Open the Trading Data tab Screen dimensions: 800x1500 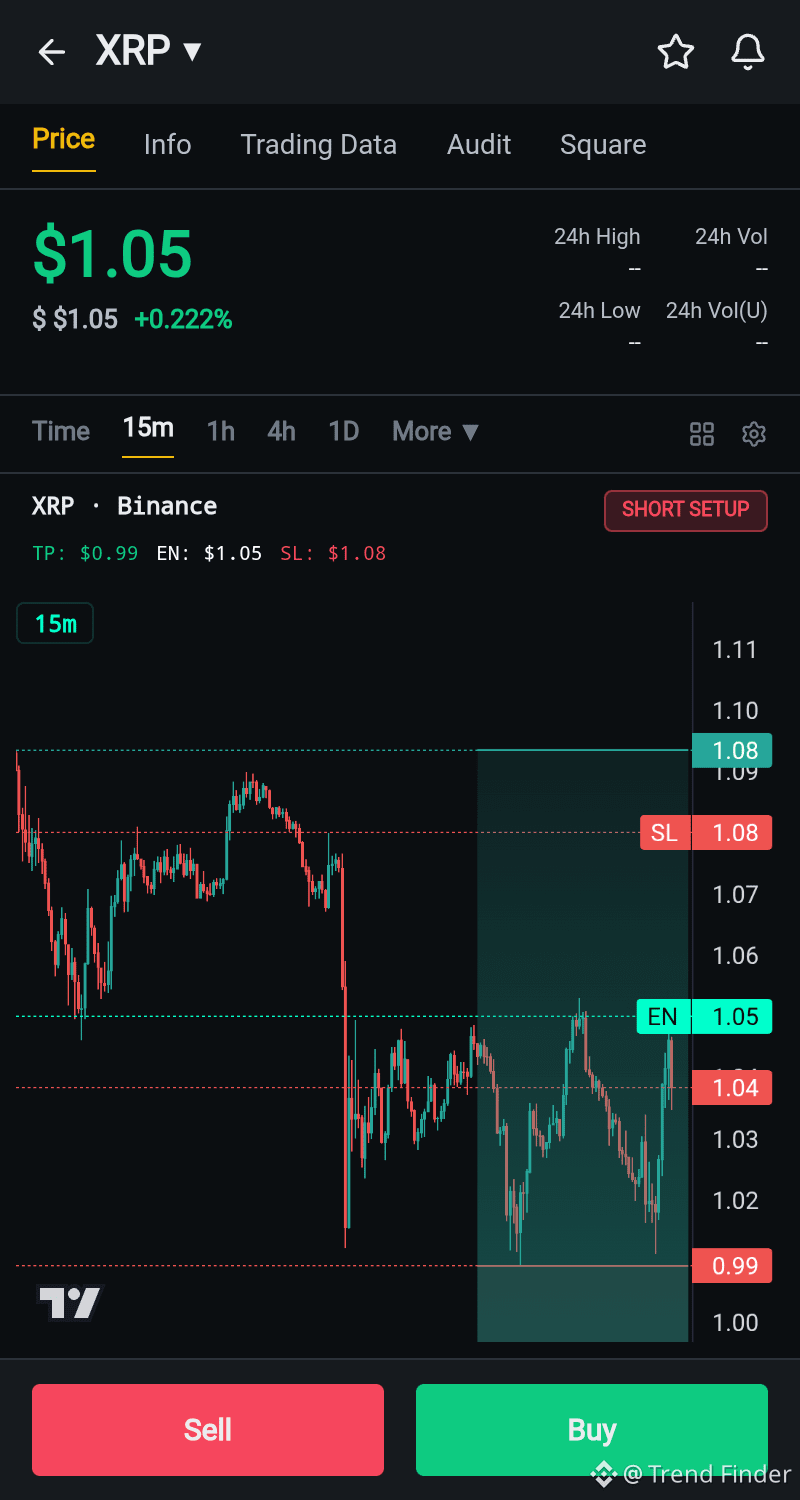pyautogui.click(x=319, y=145)
